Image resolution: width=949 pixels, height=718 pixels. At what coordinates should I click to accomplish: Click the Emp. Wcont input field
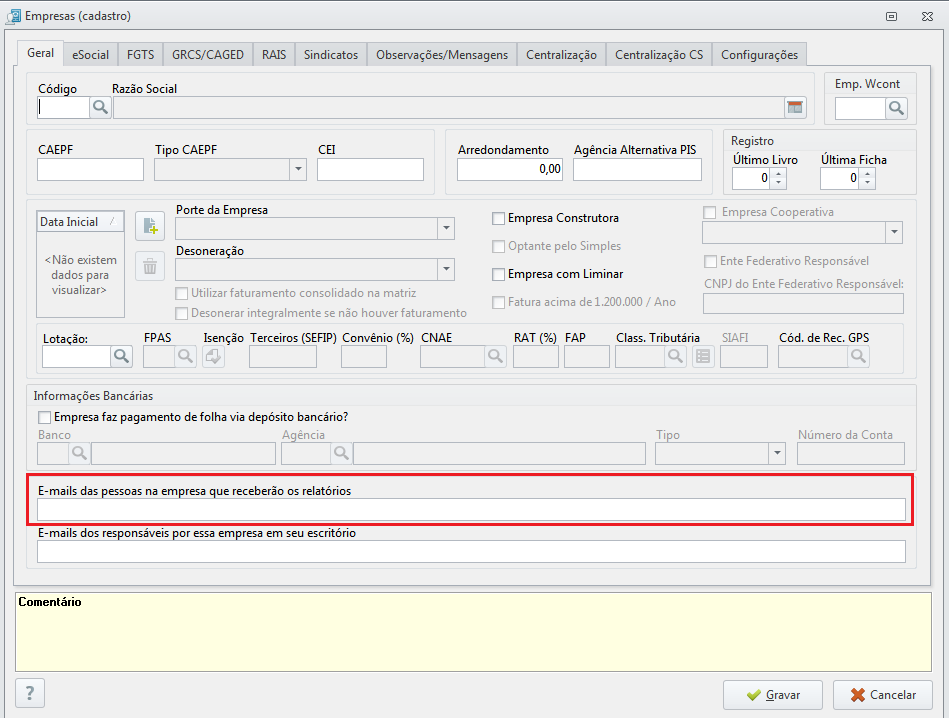point(861,108)
